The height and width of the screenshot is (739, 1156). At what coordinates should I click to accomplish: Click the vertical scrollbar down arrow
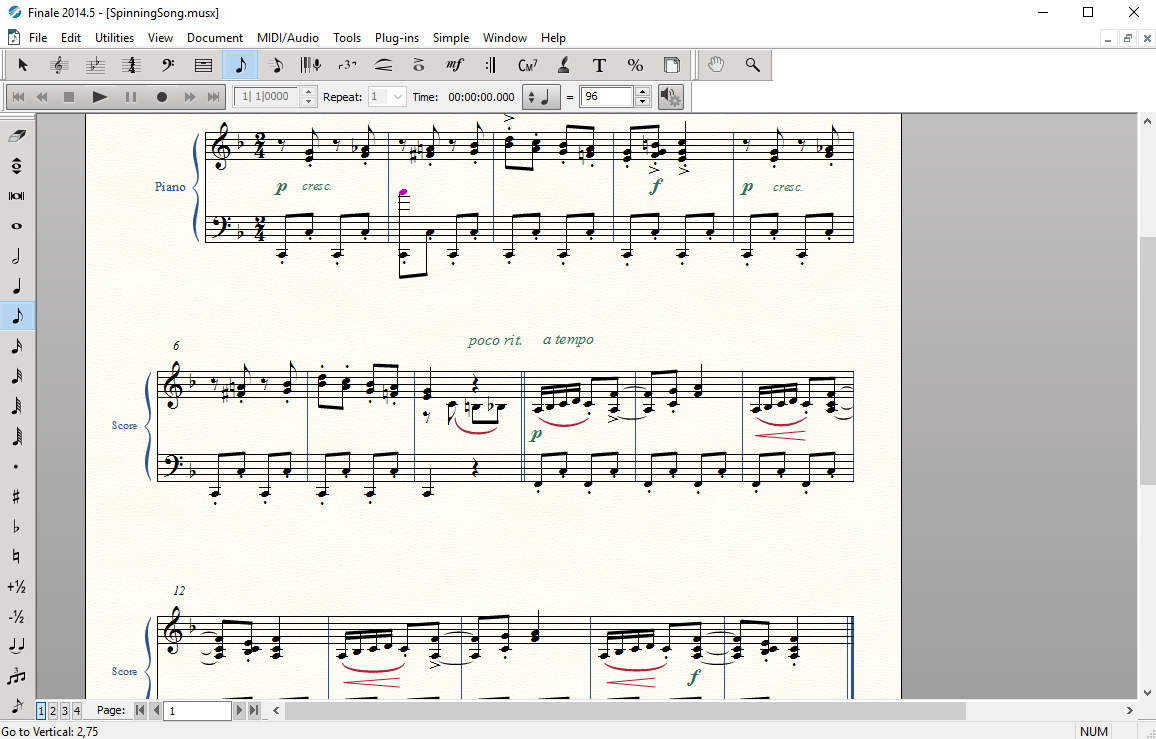tap(1147, 693)
